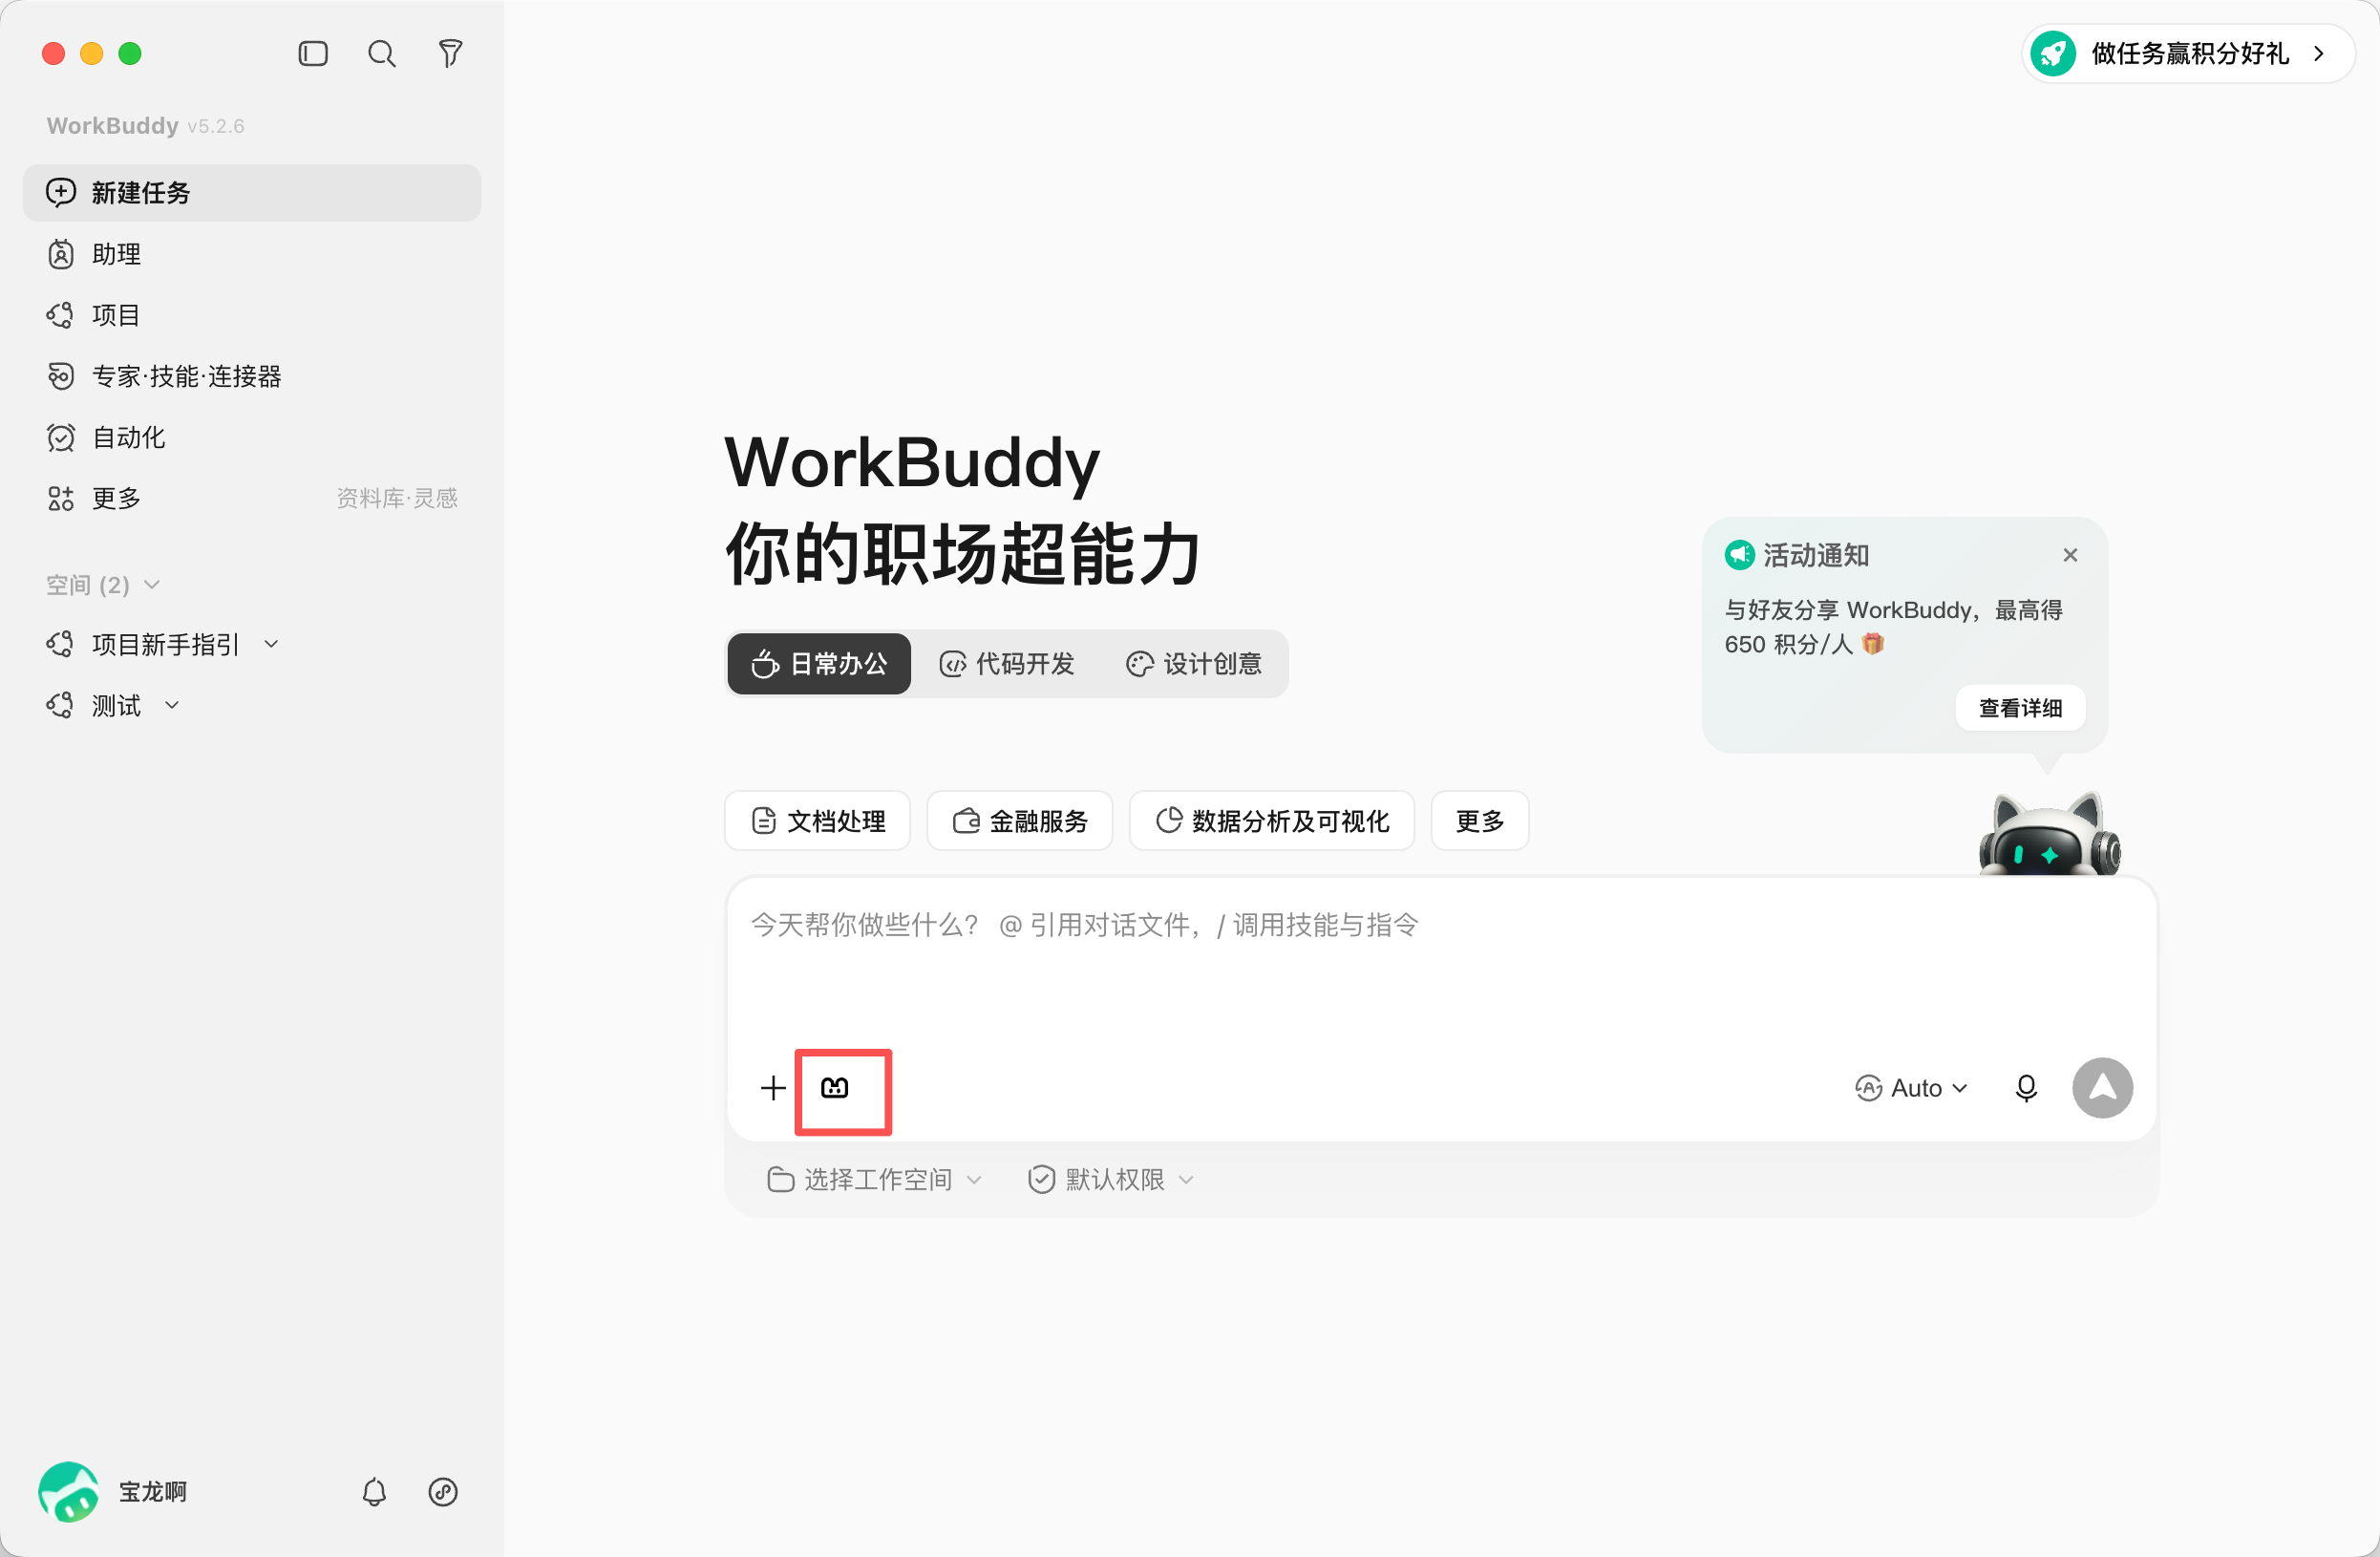Click the 宝龙啊 user avatar

(68, 1491)
